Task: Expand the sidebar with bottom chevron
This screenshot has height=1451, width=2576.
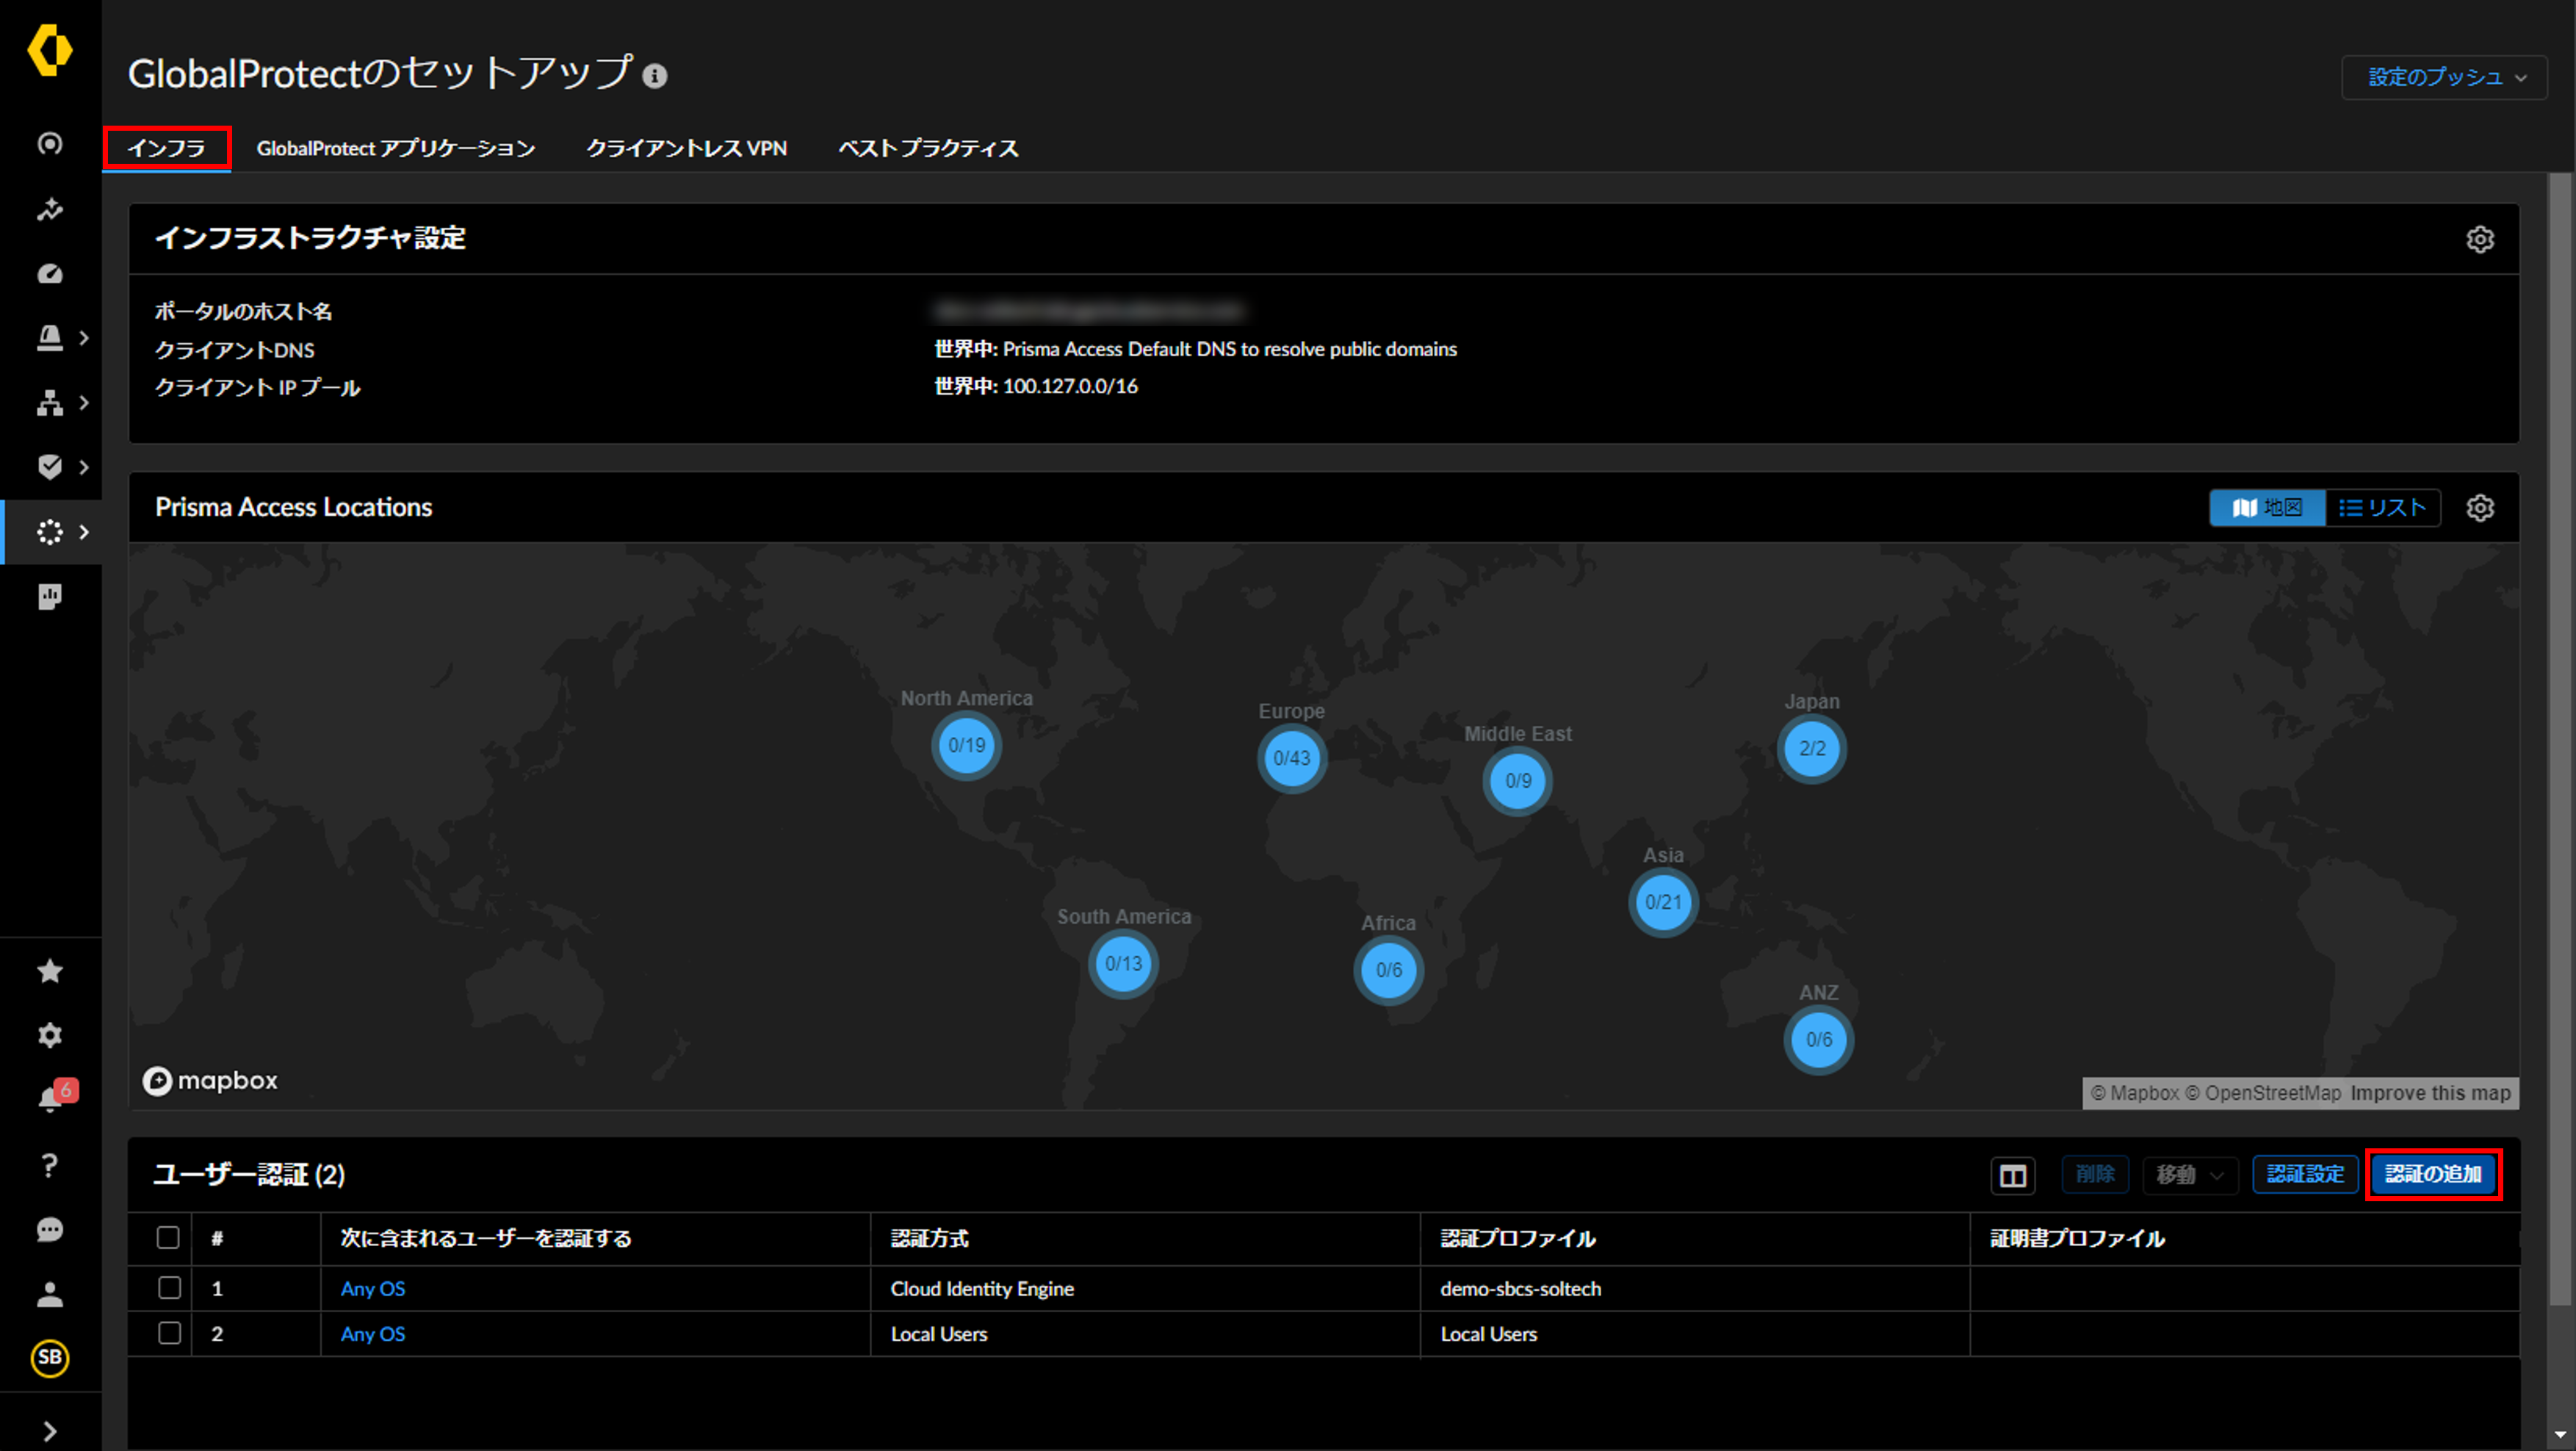Action: (x=50, y=1431)
